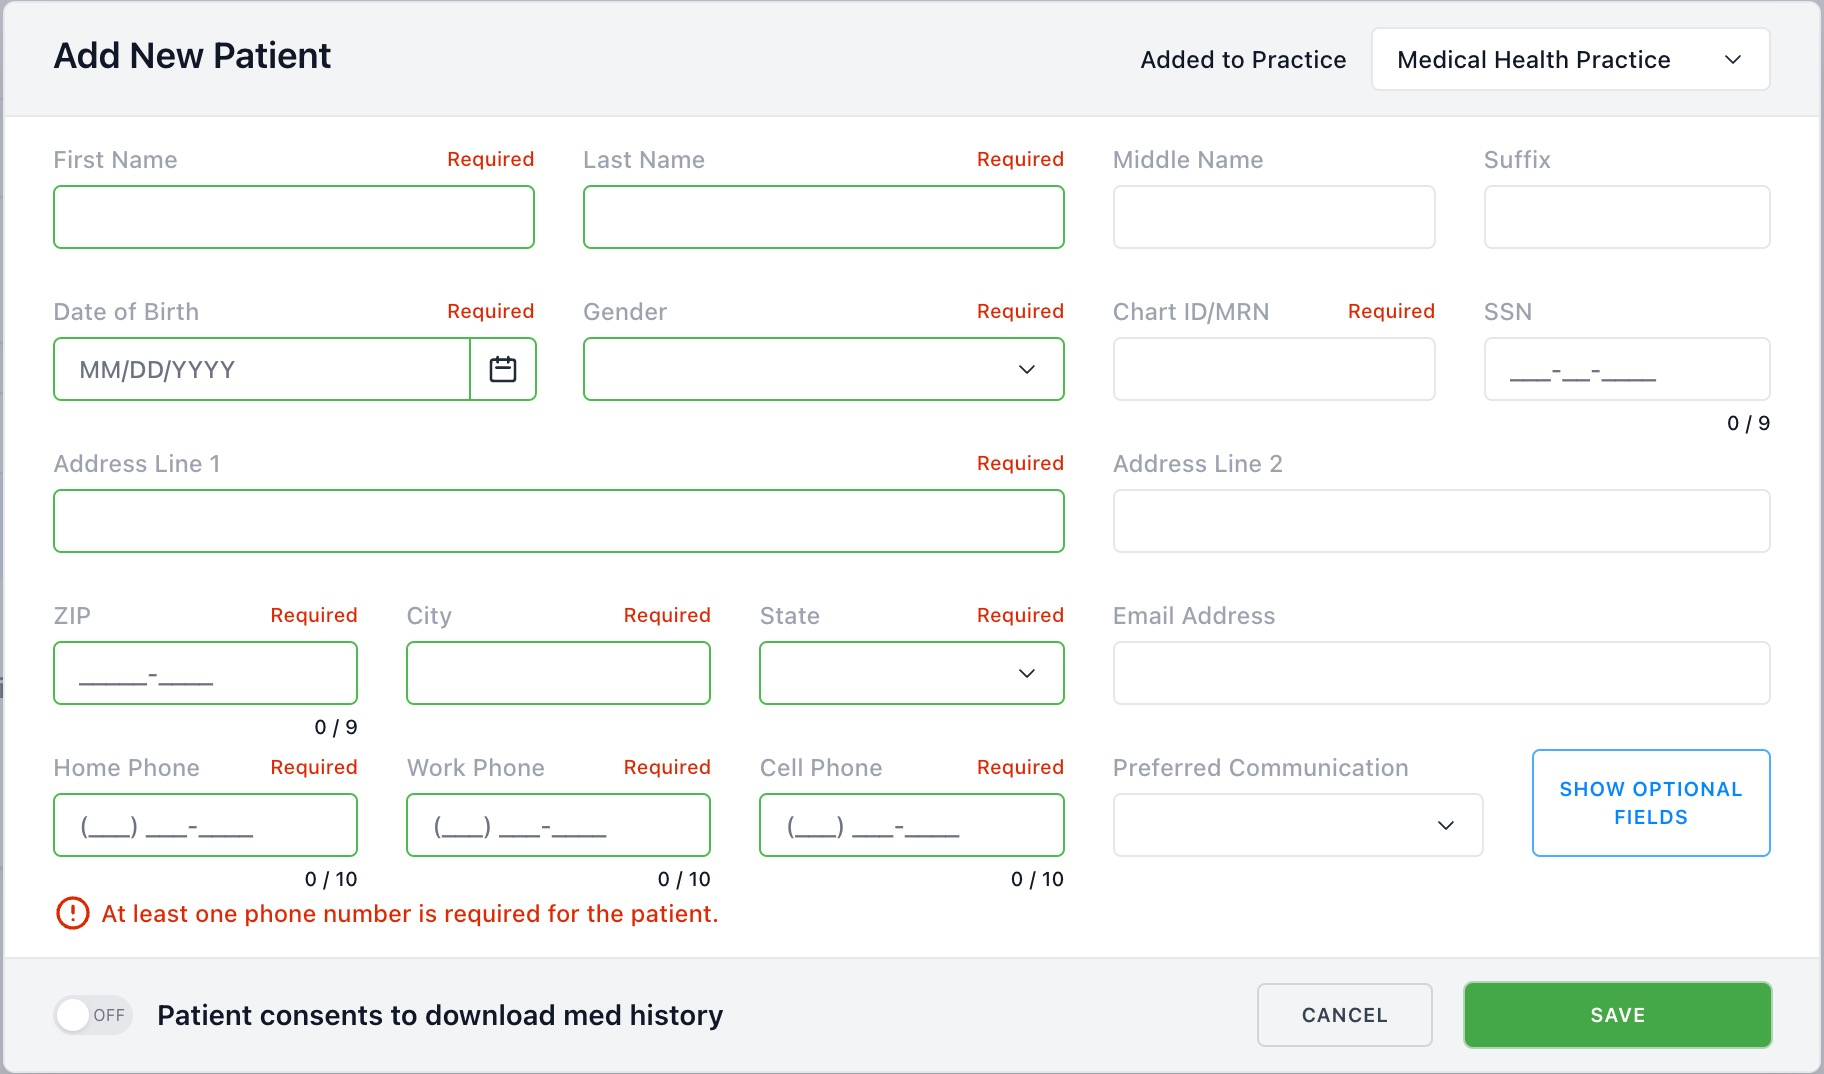The height and width of the screenshot is (1074, 1824).
Task: Click the Chart ID/MRN field
Action: (x=1274, y=369)
